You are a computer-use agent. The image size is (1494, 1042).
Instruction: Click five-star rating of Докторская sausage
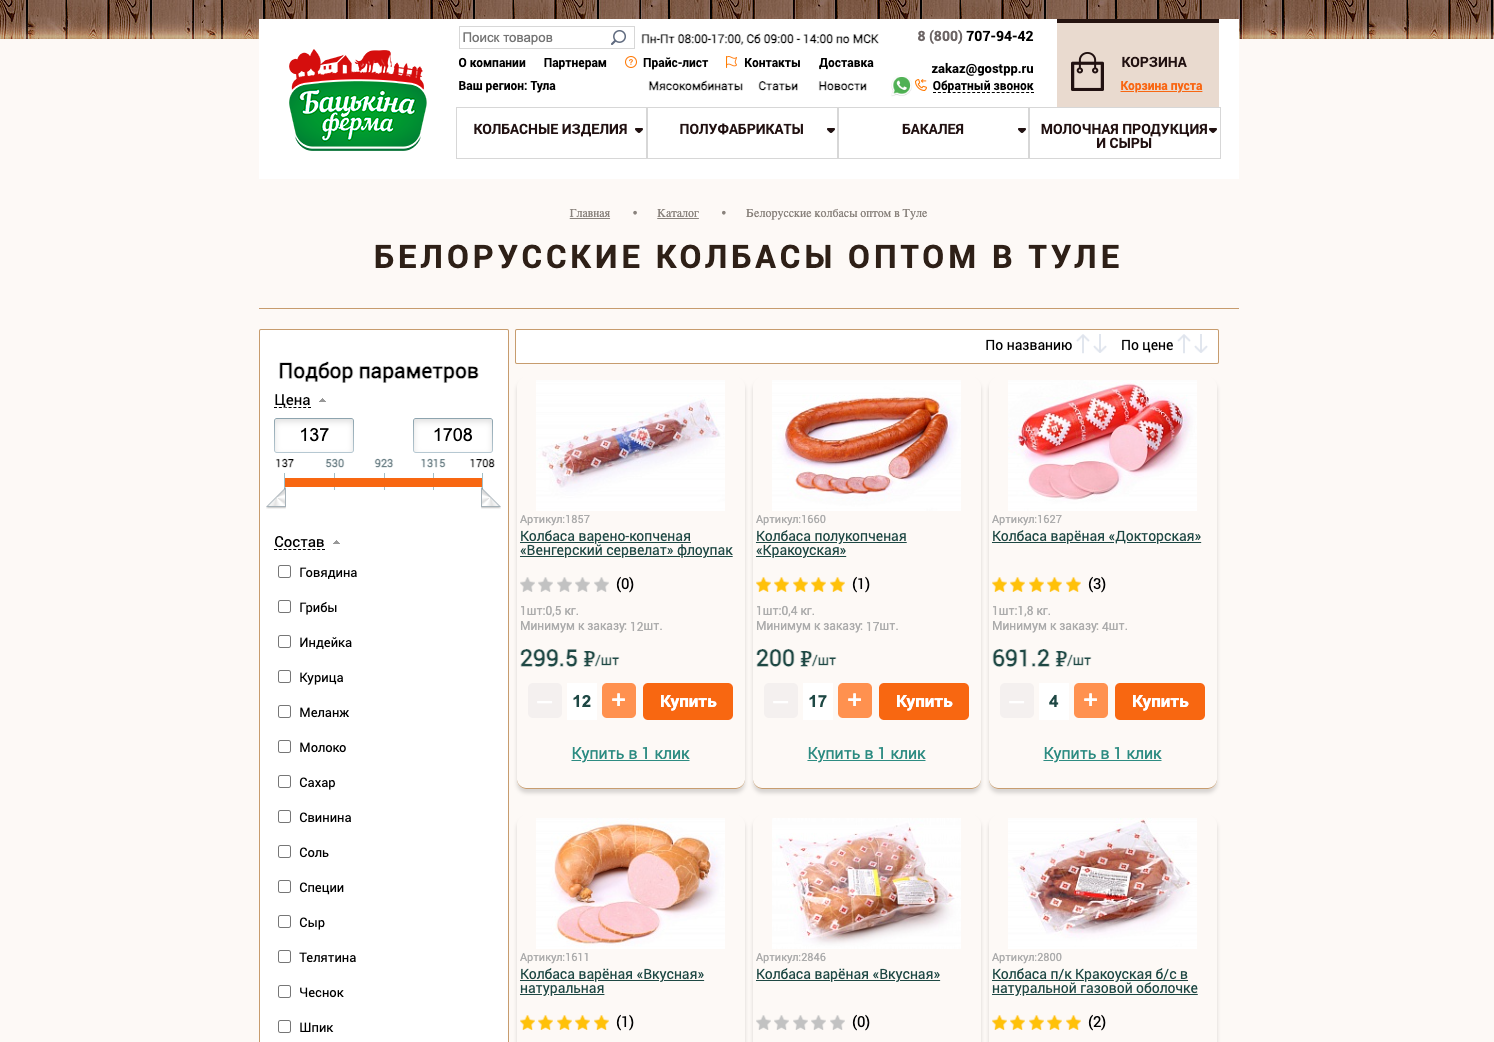pyautogui.click(x=1036, y=584)
